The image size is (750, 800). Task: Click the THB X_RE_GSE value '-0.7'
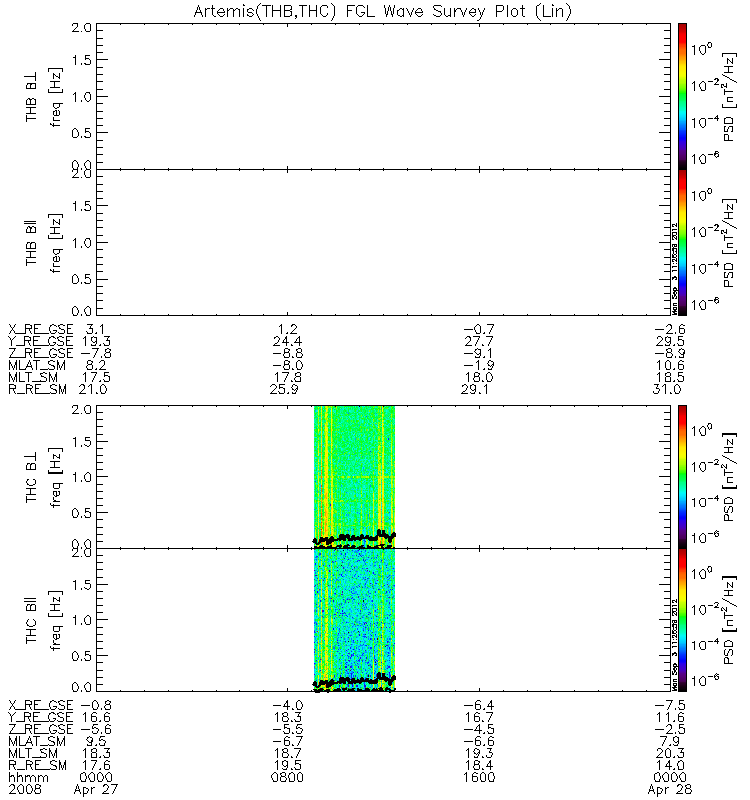point(479,329)
